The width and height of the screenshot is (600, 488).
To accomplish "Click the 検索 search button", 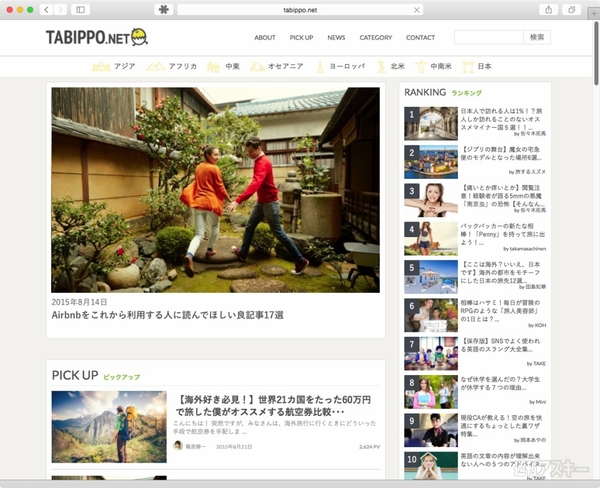I will click(537, 37).
